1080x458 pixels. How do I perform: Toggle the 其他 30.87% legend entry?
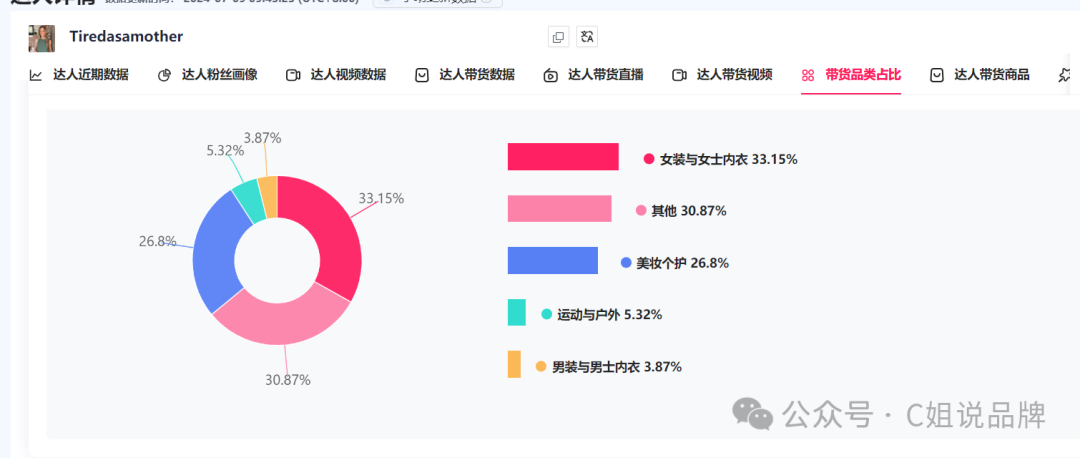[x=681, y=211]
